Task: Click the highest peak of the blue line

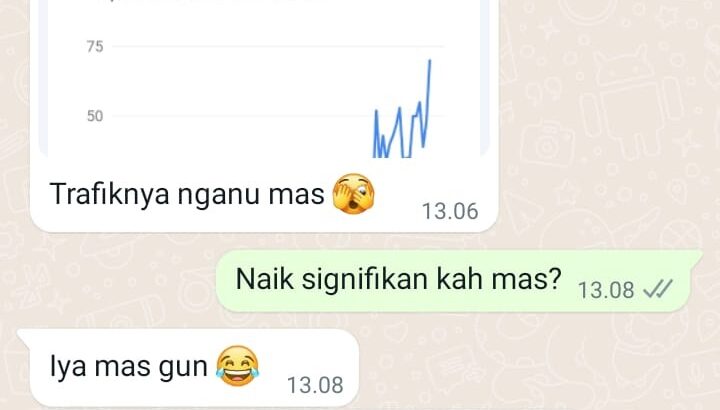Action: 430,61
